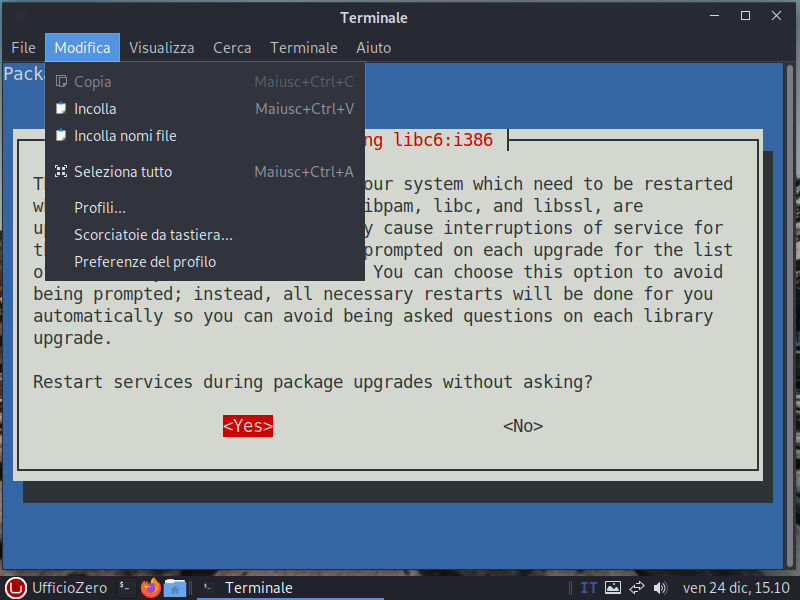Launch terminal from taskbar quick-launch icon
Screen dimensions: 800x600
[123, 588]
